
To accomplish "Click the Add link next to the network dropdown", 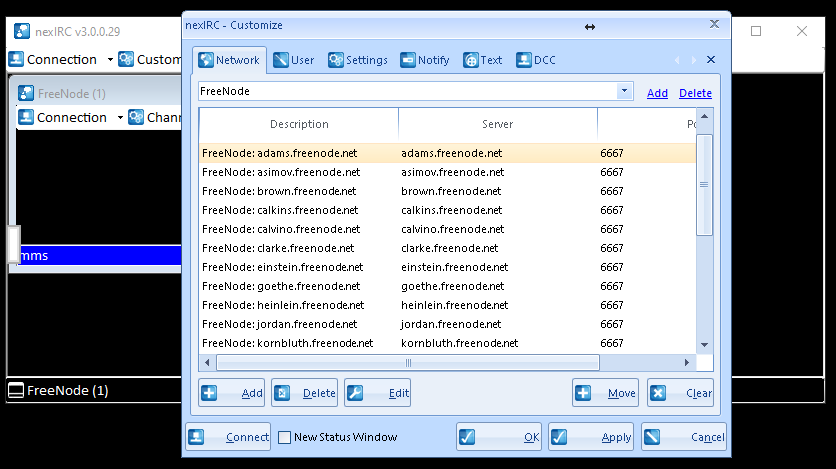I will pos(657,93).
